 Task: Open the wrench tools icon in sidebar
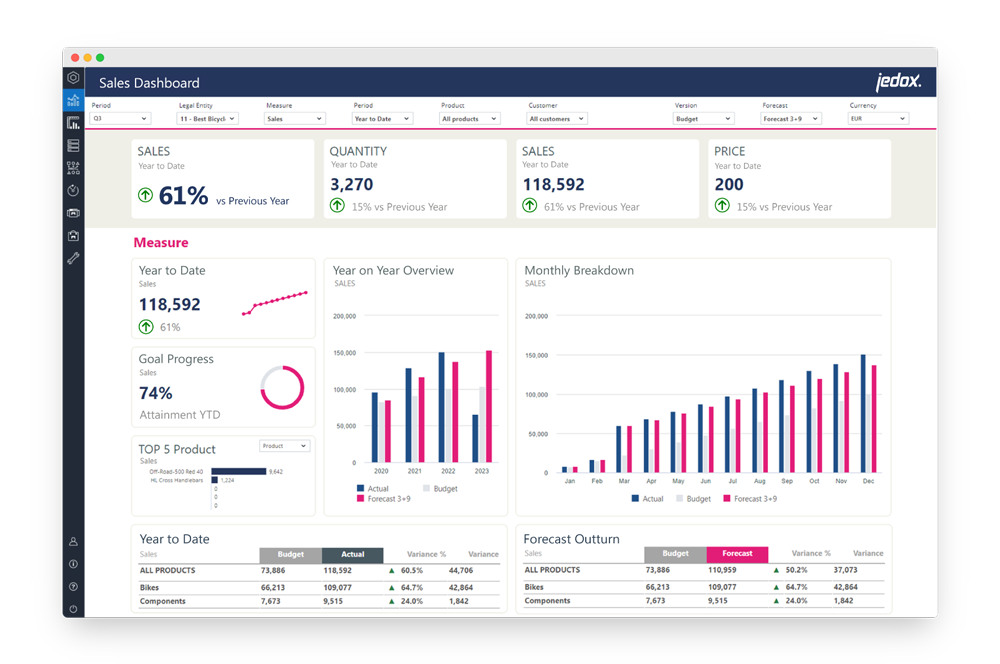pos(73,258)
